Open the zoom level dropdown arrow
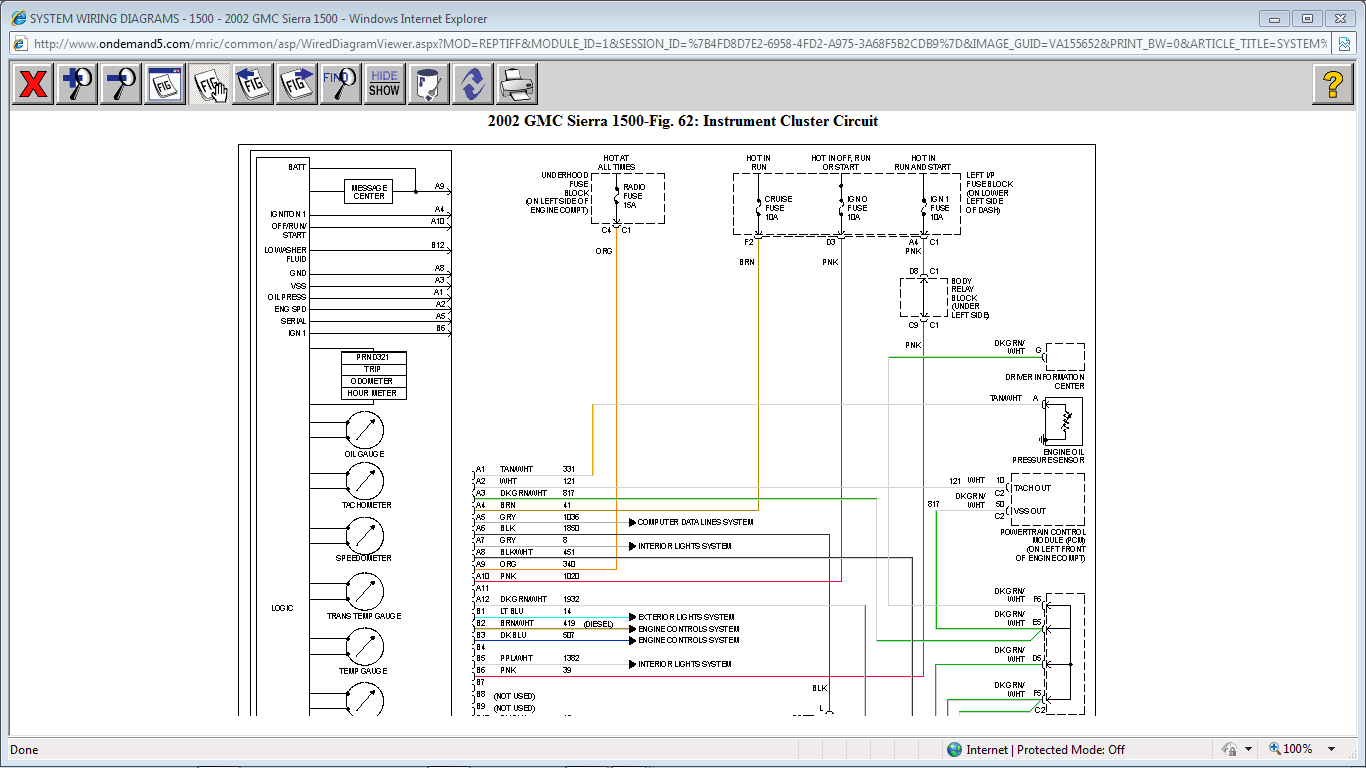Screen dimensions: 1366x768 click(1331, 749)
